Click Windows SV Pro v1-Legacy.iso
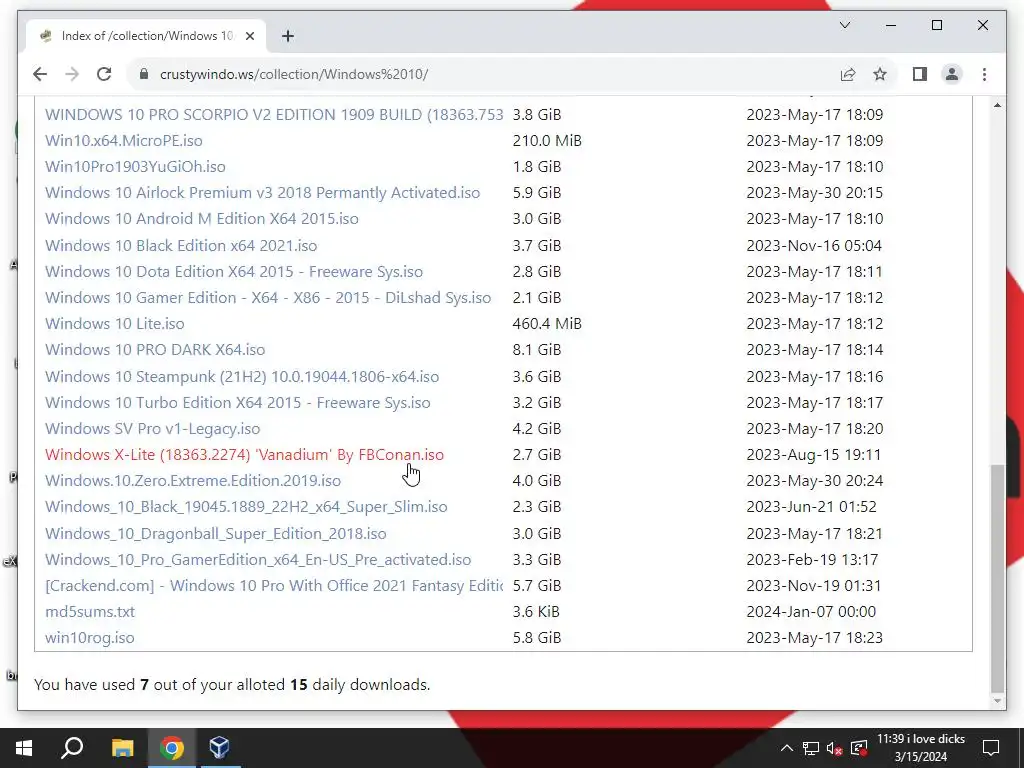1024x768 pixels. [x=152, y=429]
